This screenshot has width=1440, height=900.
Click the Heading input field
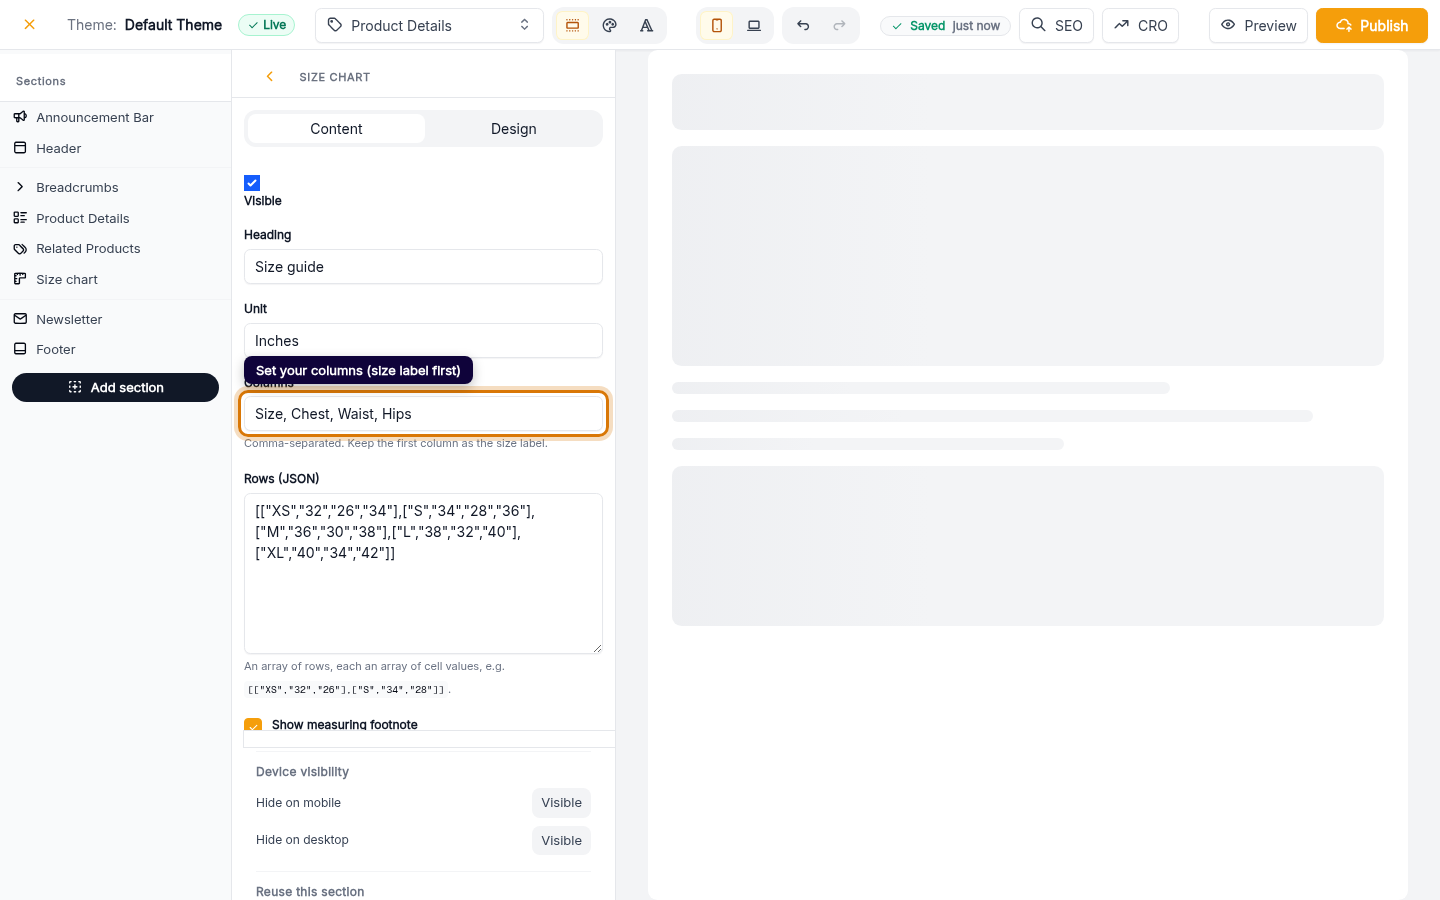pos(423,267)
